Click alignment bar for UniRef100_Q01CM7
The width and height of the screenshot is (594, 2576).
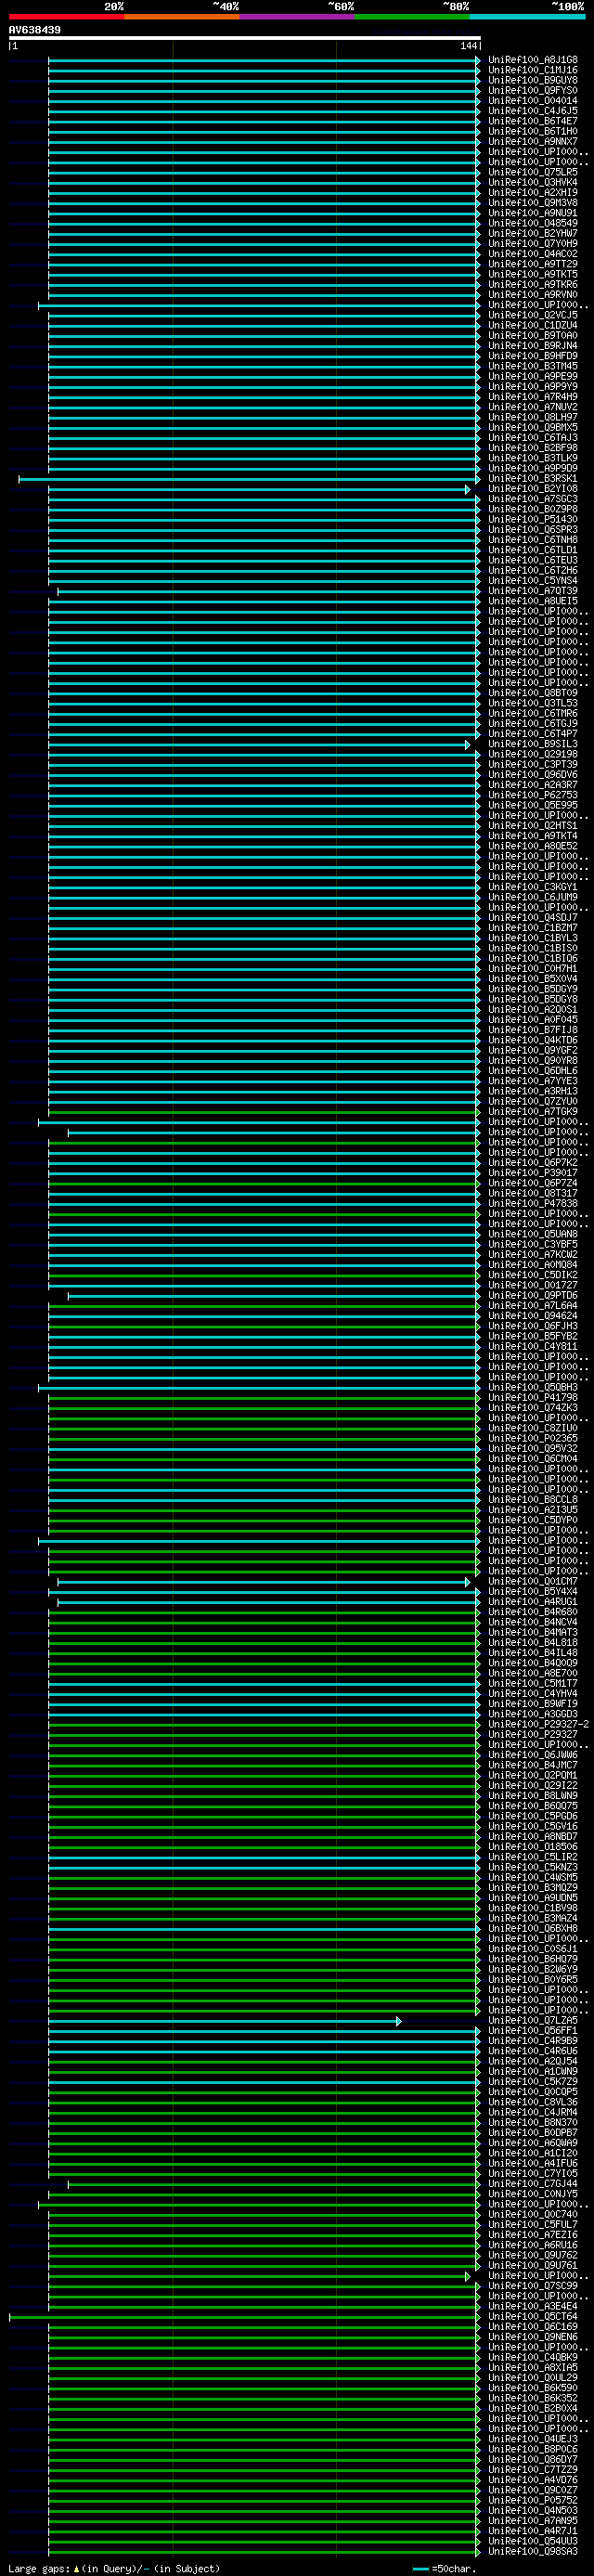click(x=264, y=1582)
